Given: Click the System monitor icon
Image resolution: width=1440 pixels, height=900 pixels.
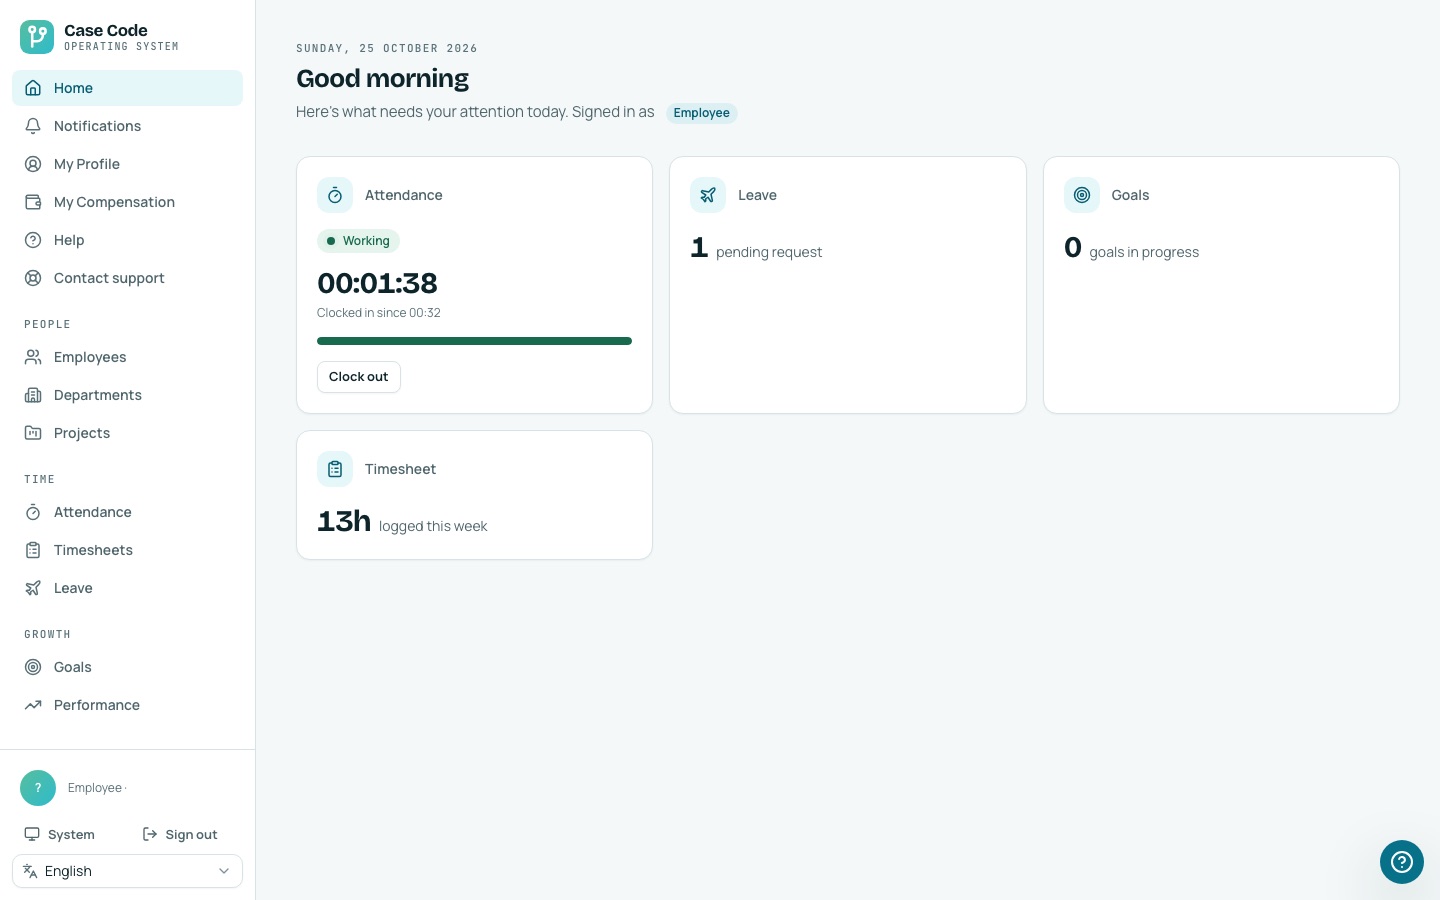Looking at the screenshot, I should click(32, 834).
